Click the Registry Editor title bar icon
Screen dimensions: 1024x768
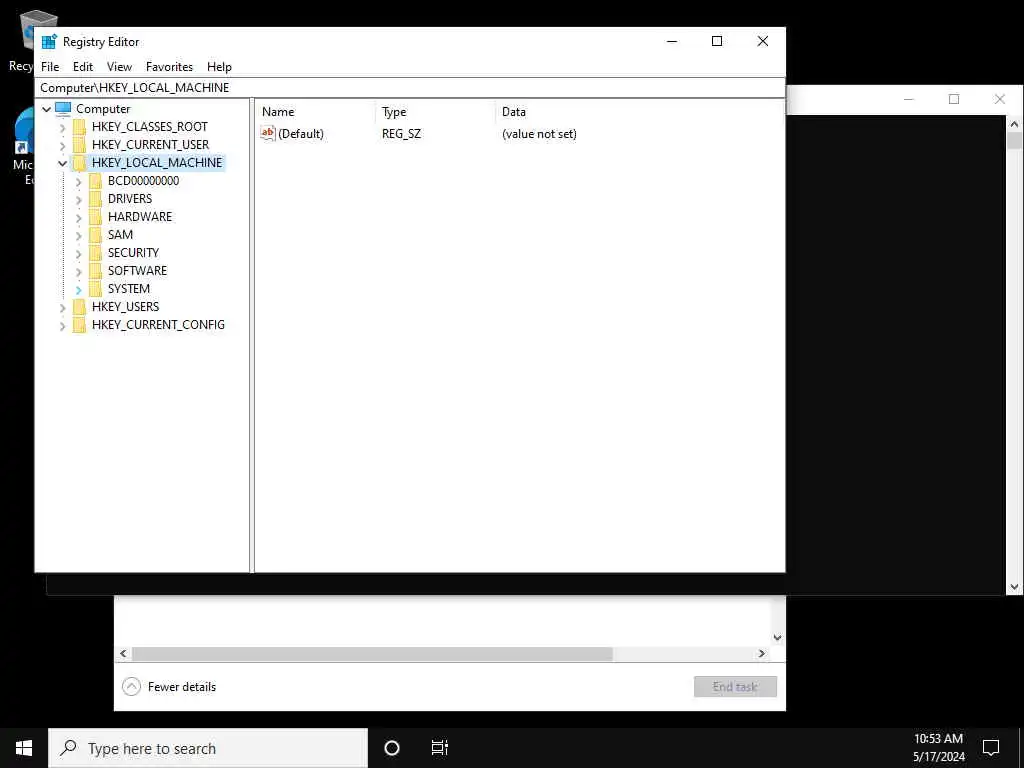50,41
